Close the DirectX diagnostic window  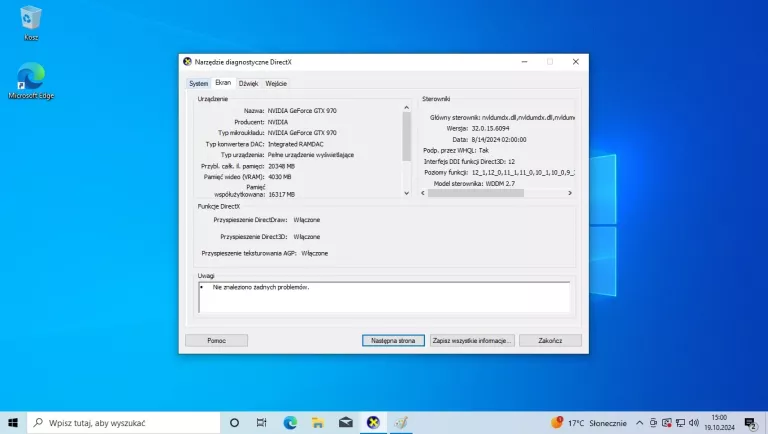point(576,62)
